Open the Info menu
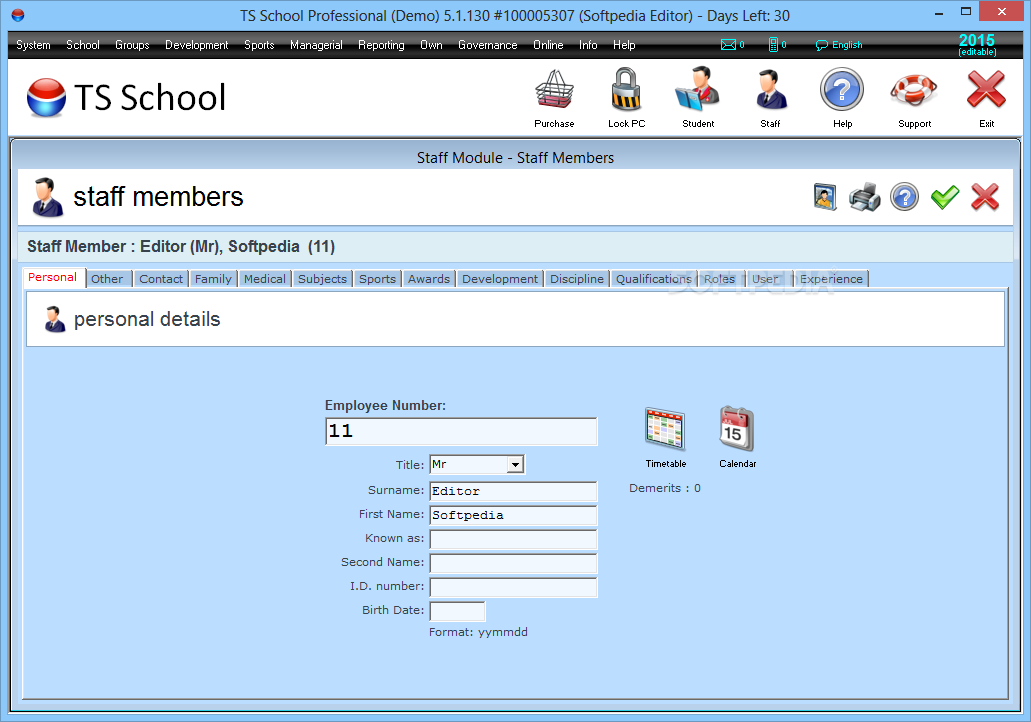The image size is (1031, 722). tap(588, 45)
